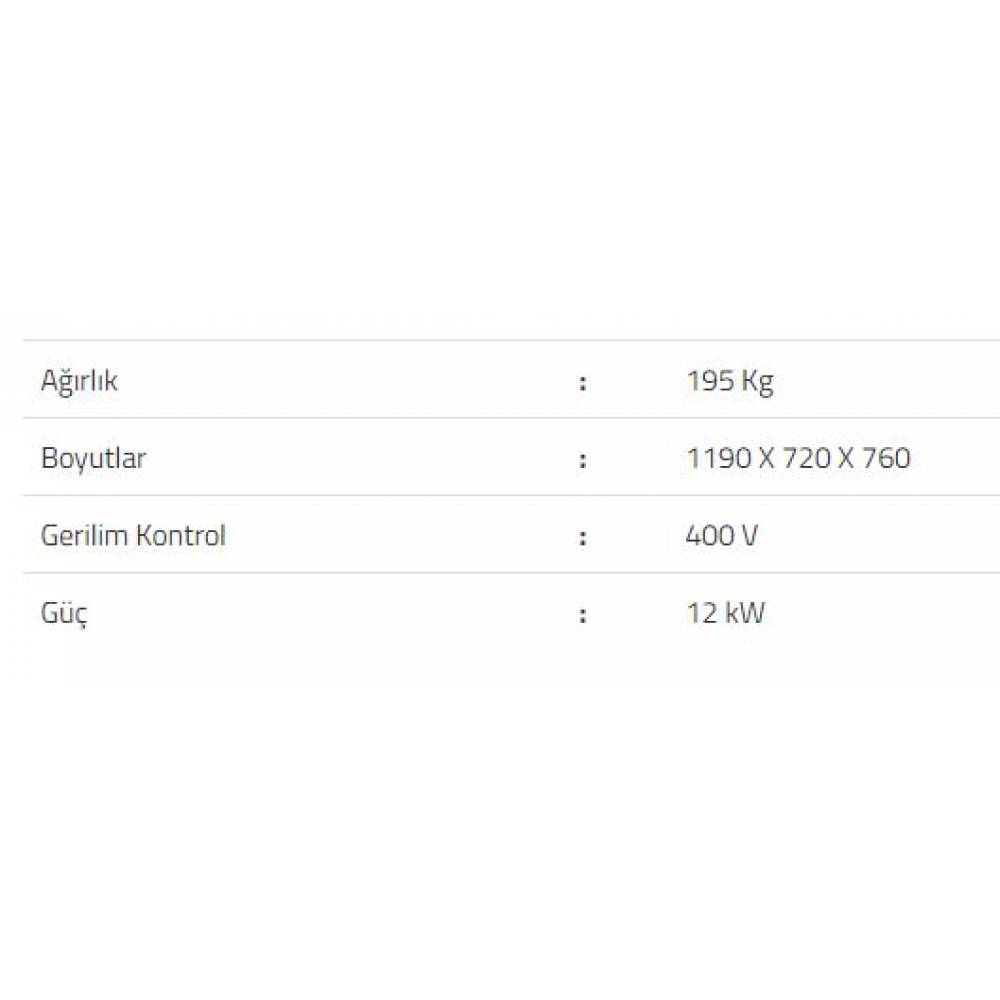The image size is (1000, 1000).
Task: Click the number 400 in voltage row
Action: click(x=708, y=535)
